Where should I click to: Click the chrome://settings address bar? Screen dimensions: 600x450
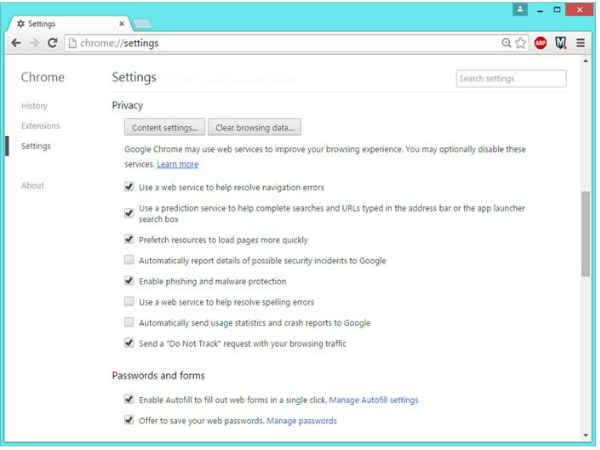pos(283,43)
